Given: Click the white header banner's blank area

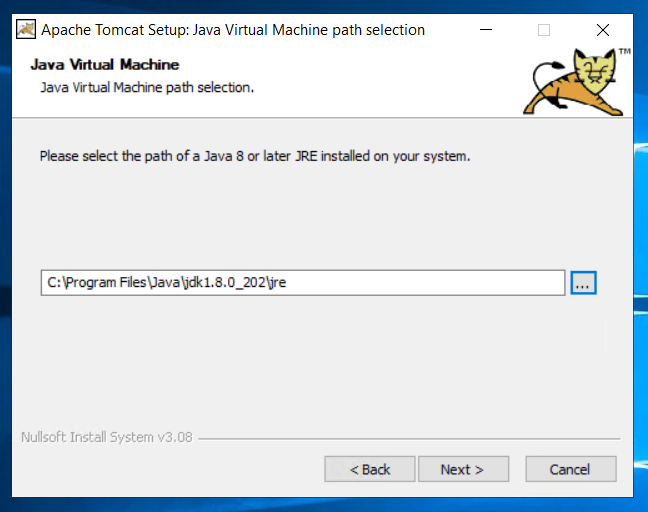Looking at the screenshot, I should pos(372,83).
